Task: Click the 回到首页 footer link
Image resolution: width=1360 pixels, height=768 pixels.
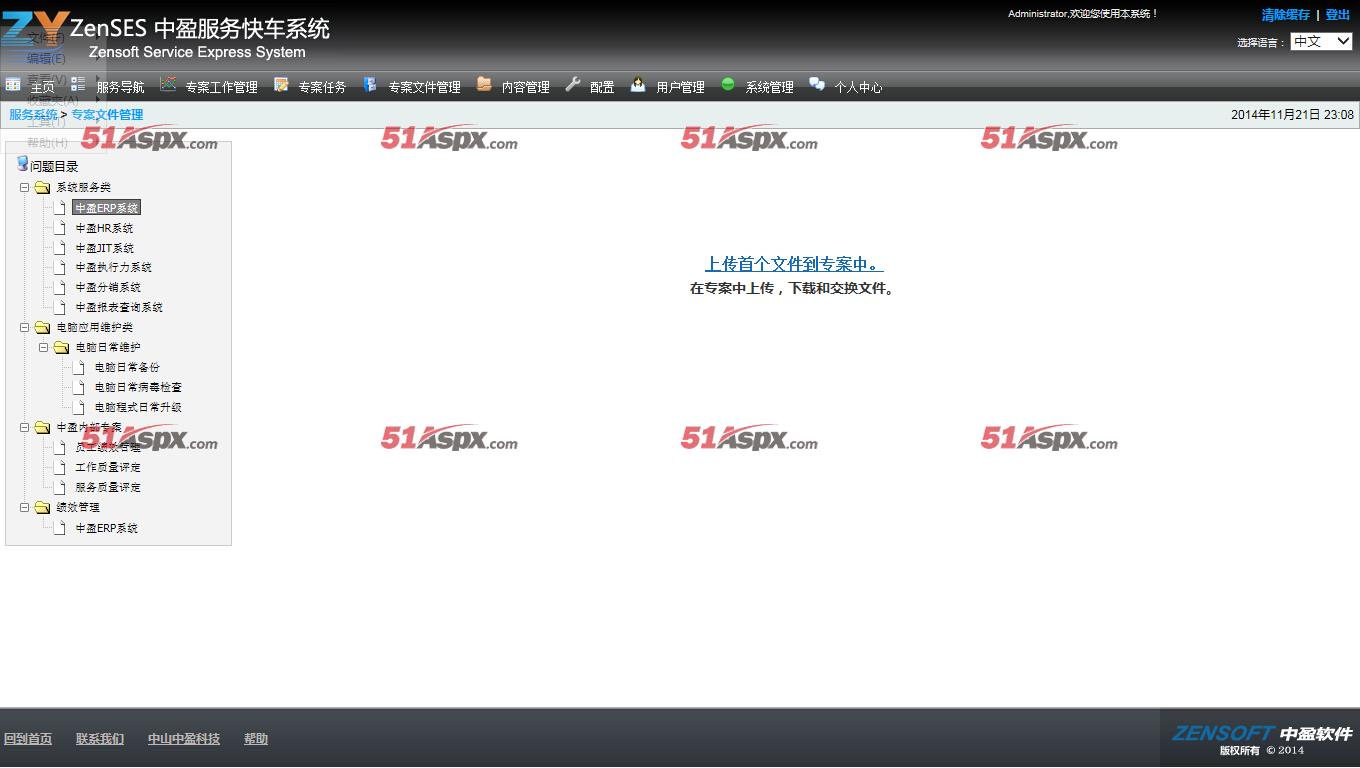Action: pyautogui.click(x=28, y=739)
